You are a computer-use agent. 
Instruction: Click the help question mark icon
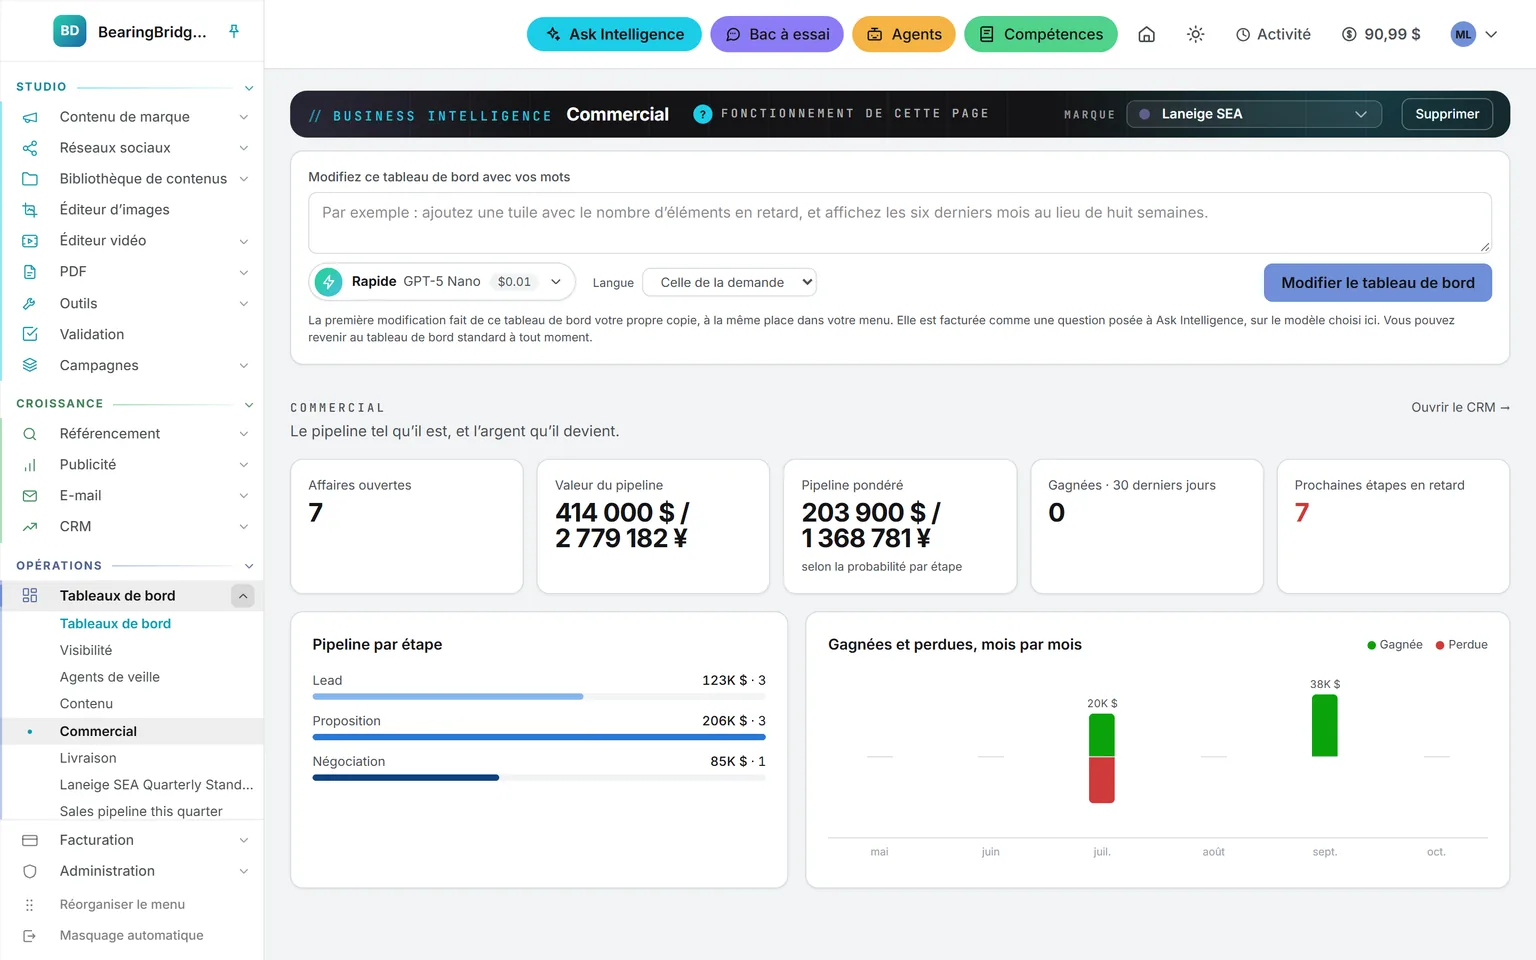coord(703,114)
